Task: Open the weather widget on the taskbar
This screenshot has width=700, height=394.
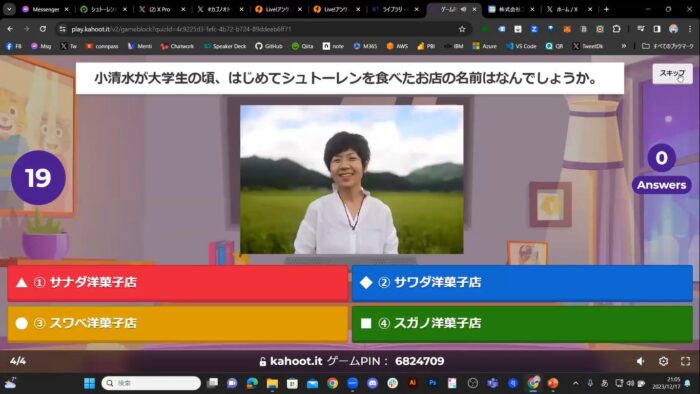Action: [11, 383]
